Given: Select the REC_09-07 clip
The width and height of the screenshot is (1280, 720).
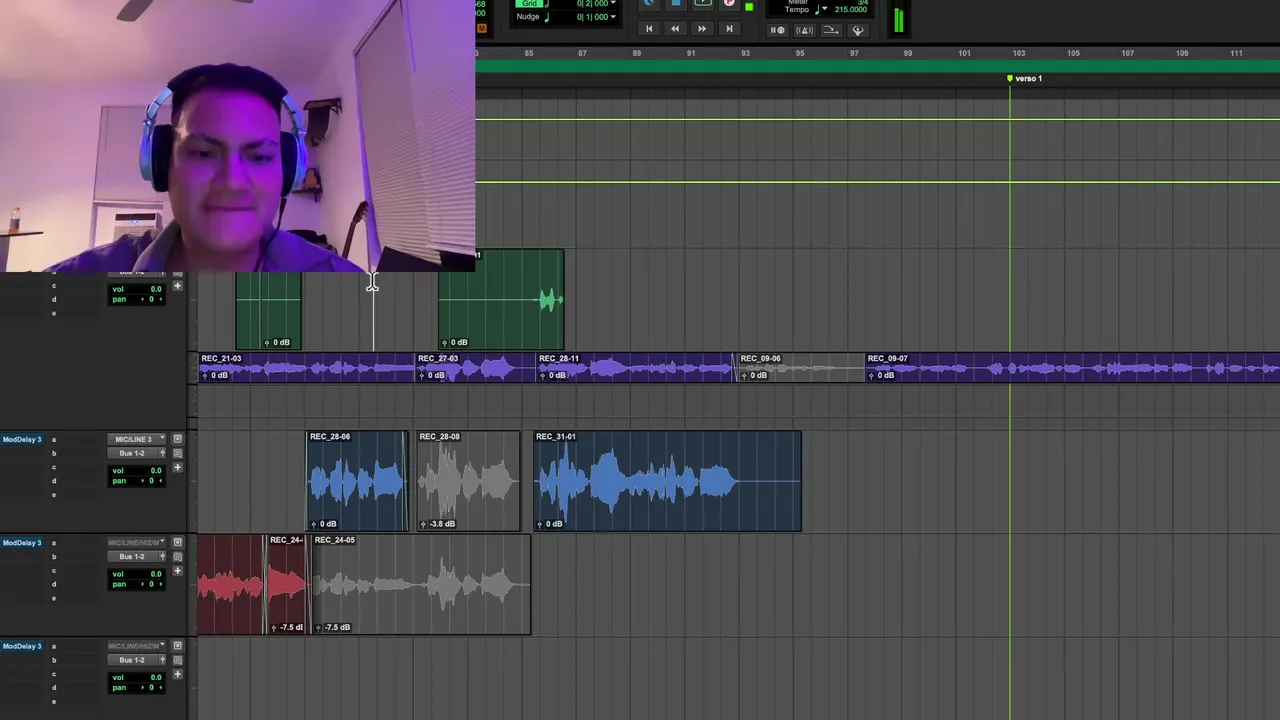Looking at the screenshot, I should [1072, 367].
